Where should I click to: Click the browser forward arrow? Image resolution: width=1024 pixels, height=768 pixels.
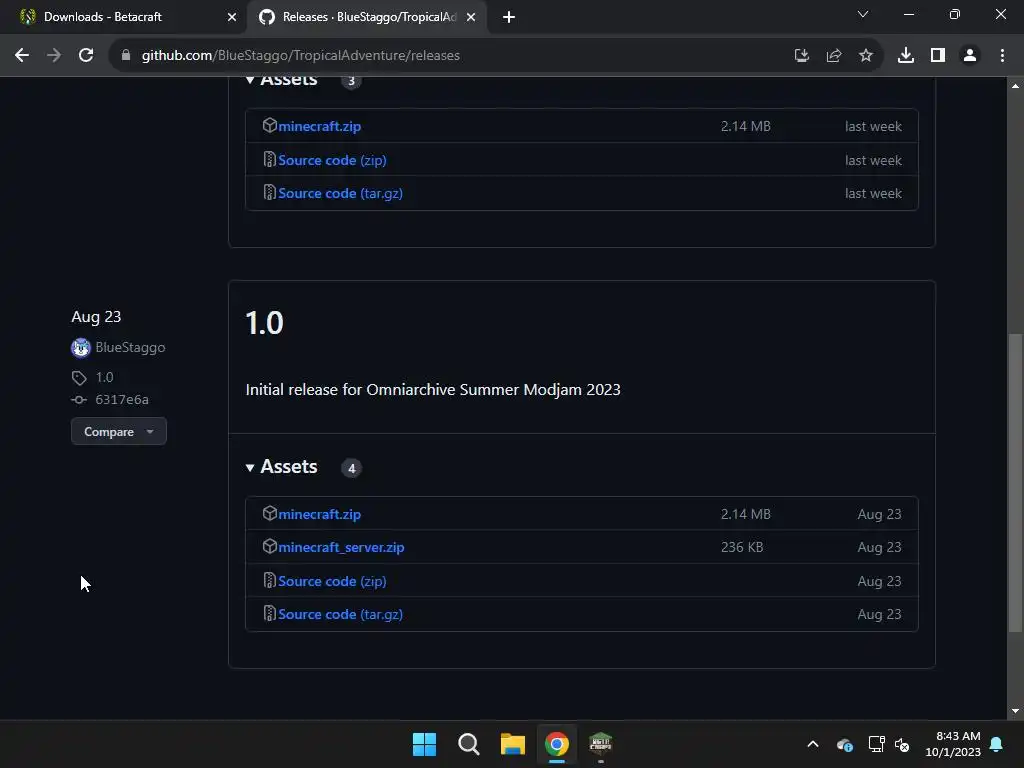(x=54, y=56)
